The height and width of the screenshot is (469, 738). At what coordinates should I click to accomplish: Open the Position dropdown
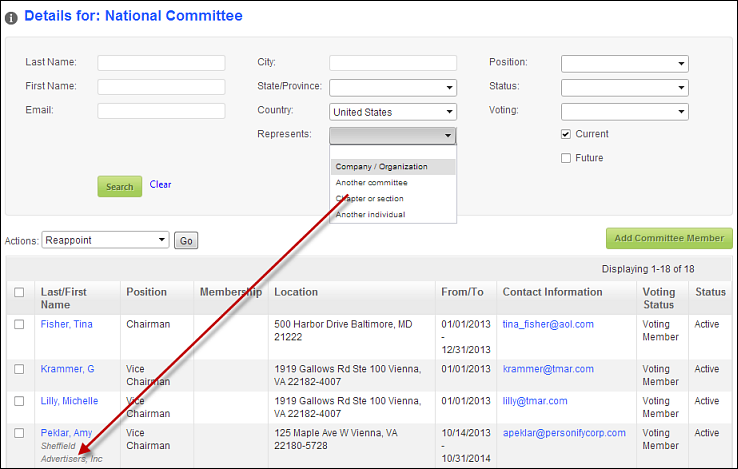pos(625,64)
